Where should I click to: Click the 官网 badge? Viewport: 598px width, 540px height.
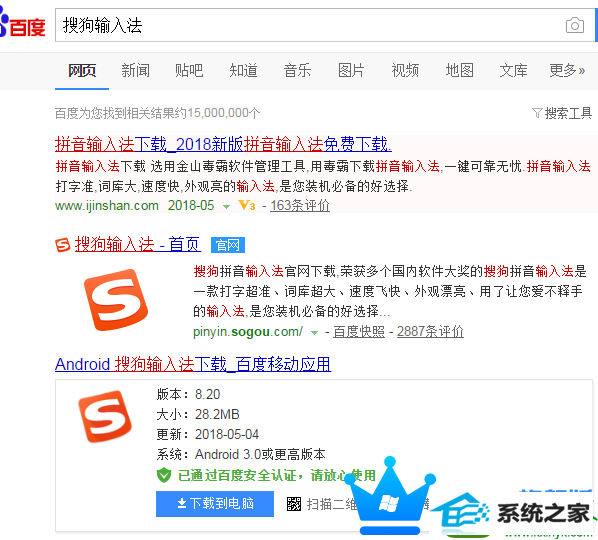[x=228, y=245]
